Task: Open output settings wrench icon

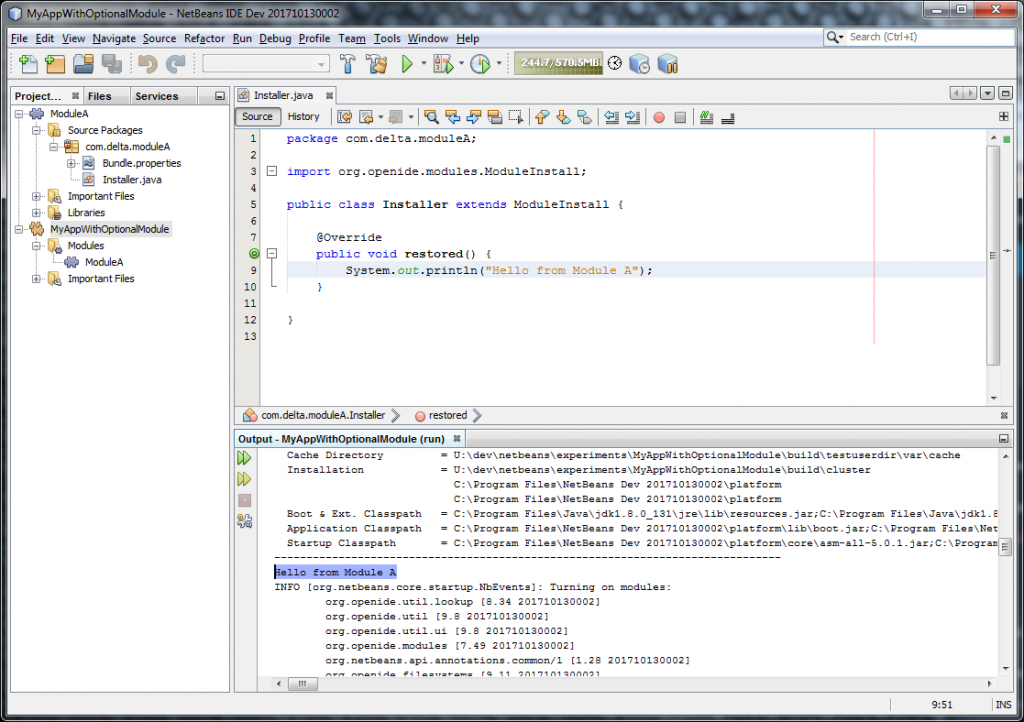Action: pyautogui.click(x=244, y=521)
